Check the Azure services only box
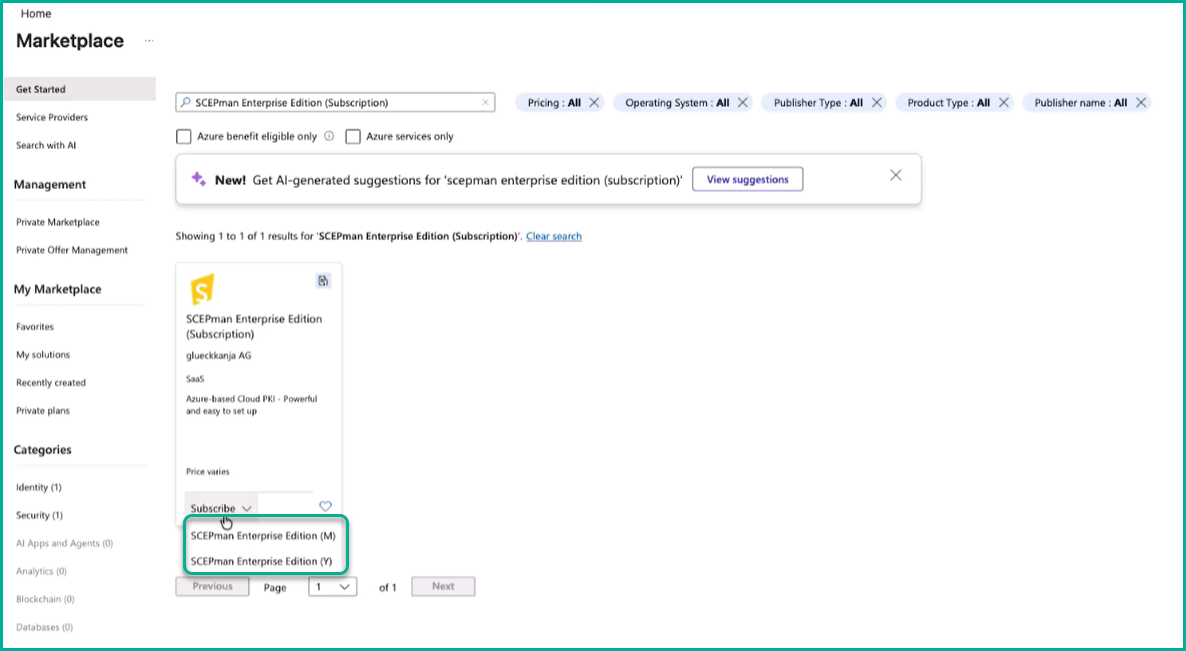Image resolution: width=1186 pixels, height=651 pixels. (353, 136)
